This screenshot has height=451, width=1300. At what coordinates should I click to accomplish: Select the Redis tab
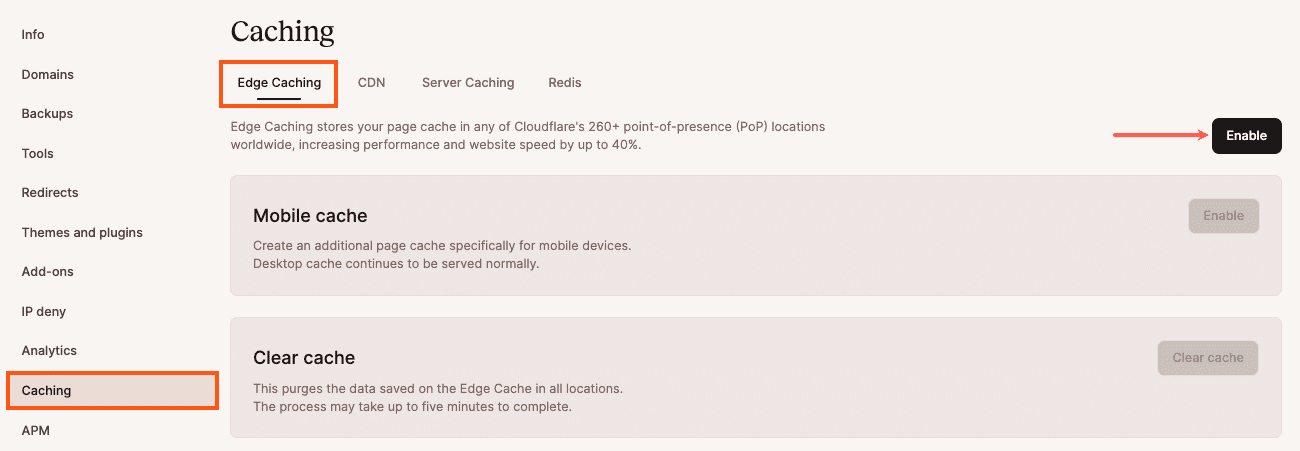coord(564,83)
